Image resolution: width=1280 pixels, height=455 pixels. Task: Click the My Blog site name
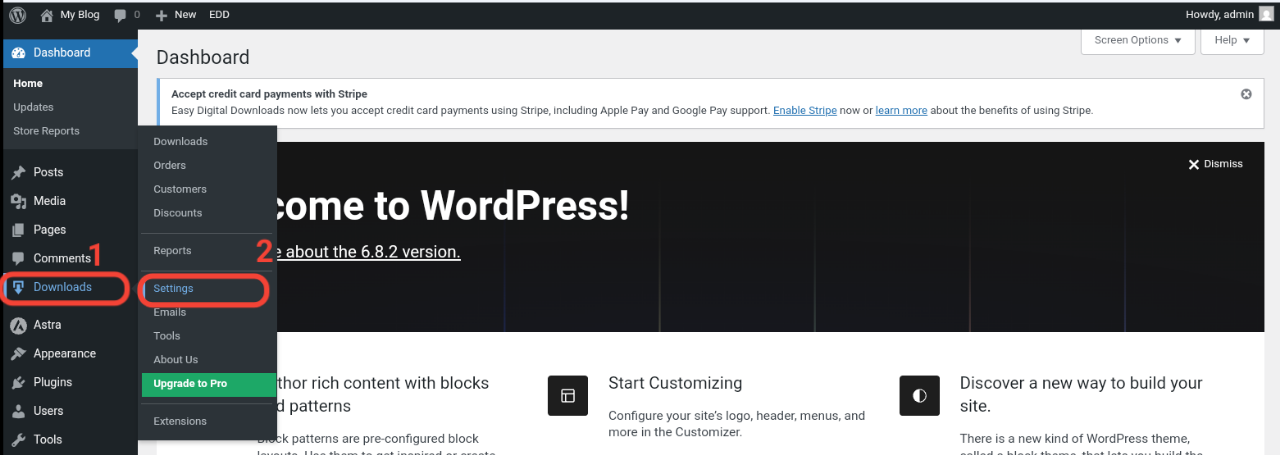(81, 15)
